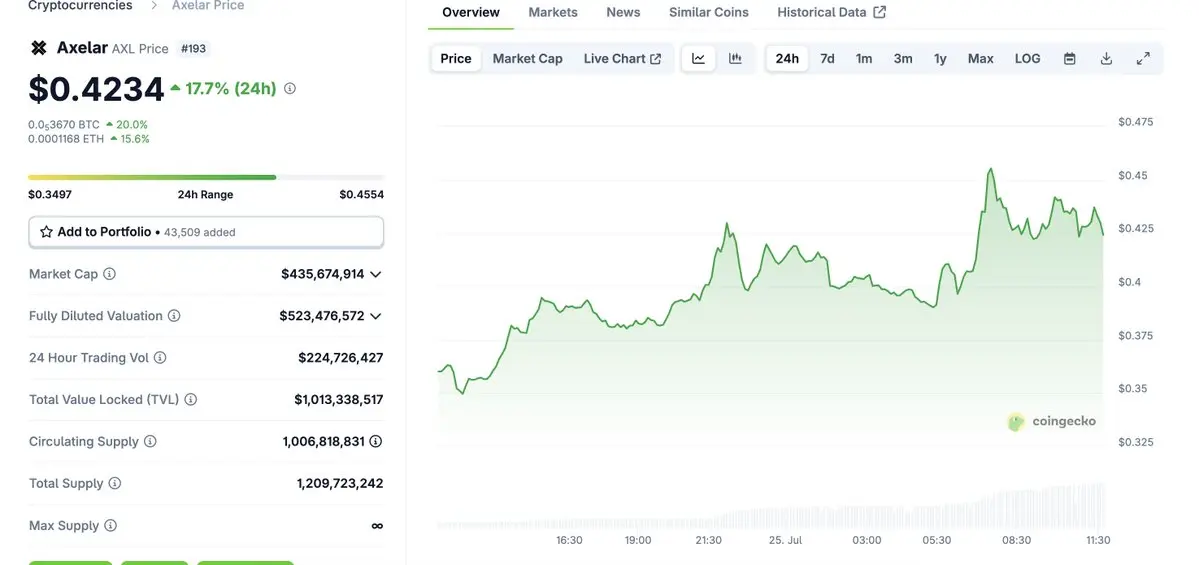Click the $1,013,338,517 TVL value
1199x565 pixels.
[339, 399]
